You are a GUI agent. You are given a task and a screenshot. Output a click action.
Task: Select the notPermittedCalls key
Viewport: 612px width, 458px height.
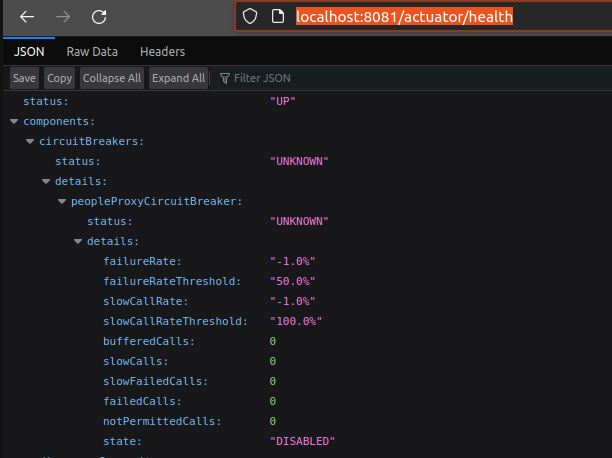[x=162, y=421]
